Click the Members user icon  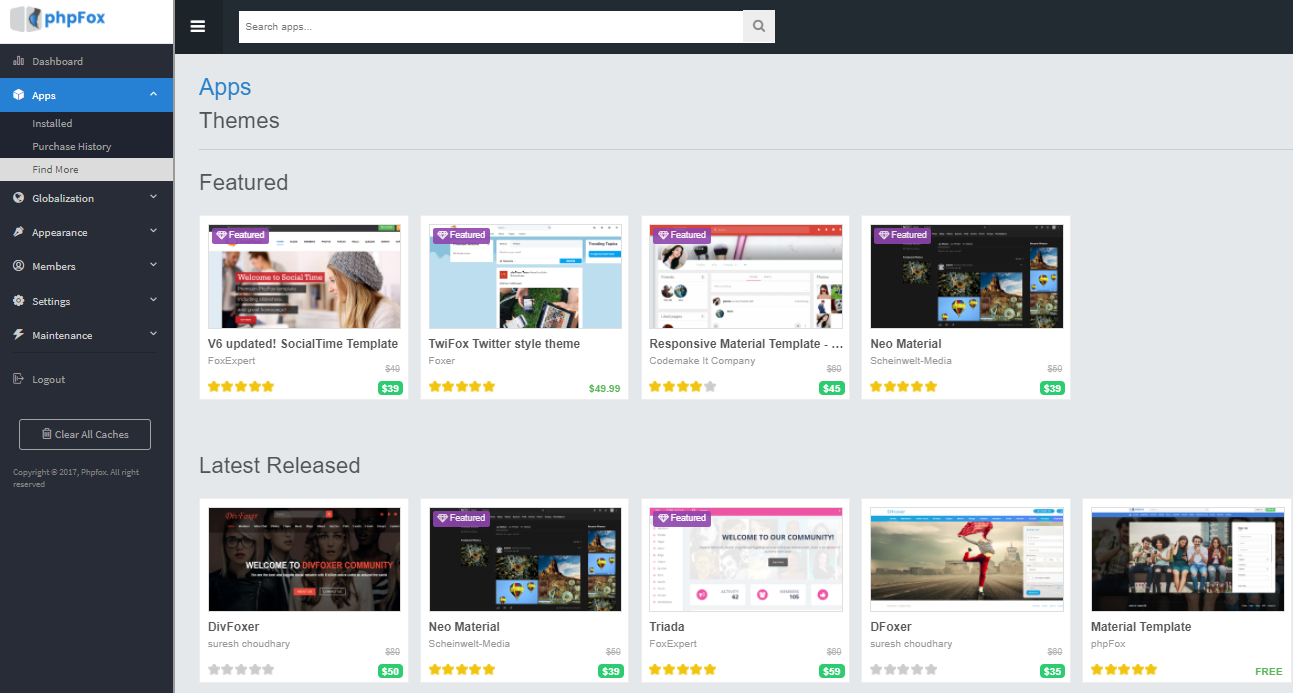click(x=18, y=266)
